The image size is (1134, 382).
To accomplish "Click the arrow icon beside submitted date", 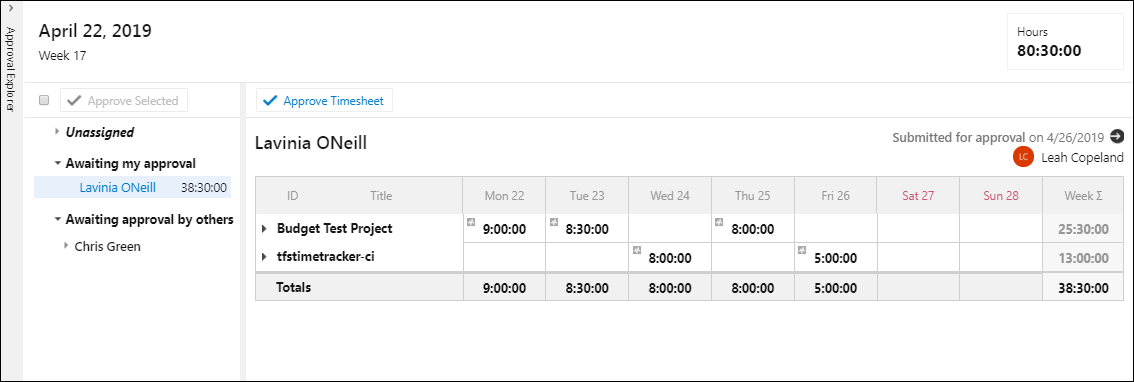I will pos(1117,136).
